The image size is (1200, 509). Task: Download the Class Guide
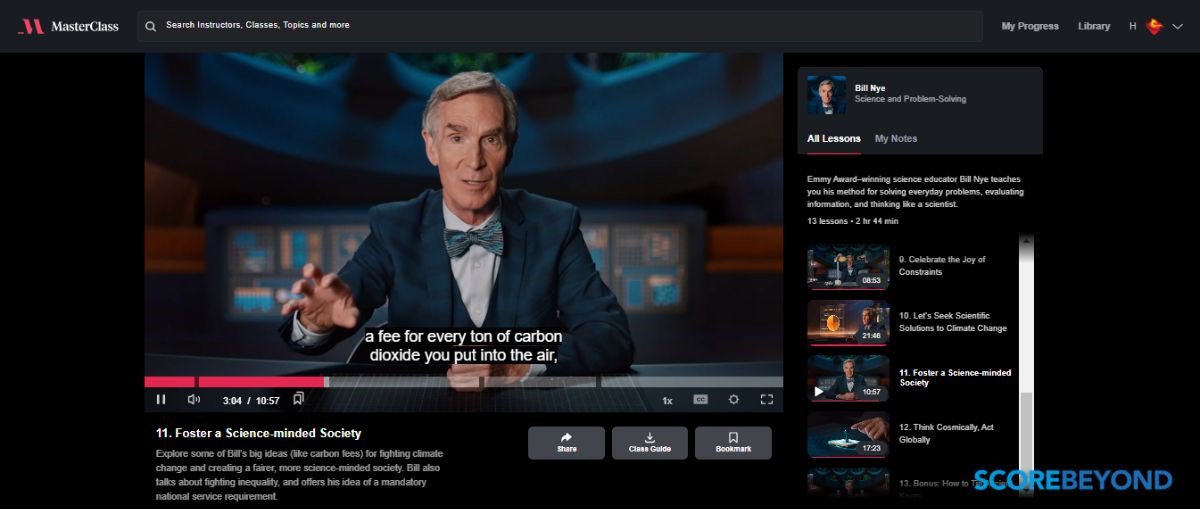(x=649, y=442)
